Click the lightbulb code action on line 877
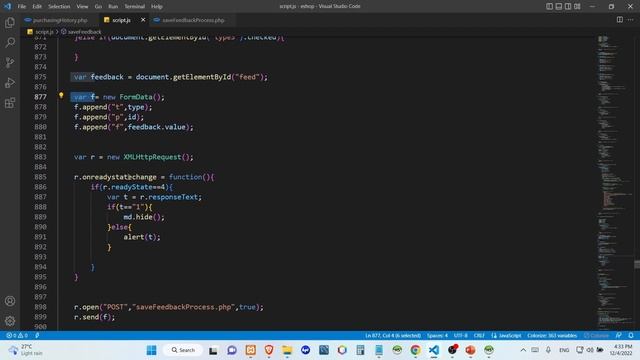The image size is (640, 360). pos(61,96)
